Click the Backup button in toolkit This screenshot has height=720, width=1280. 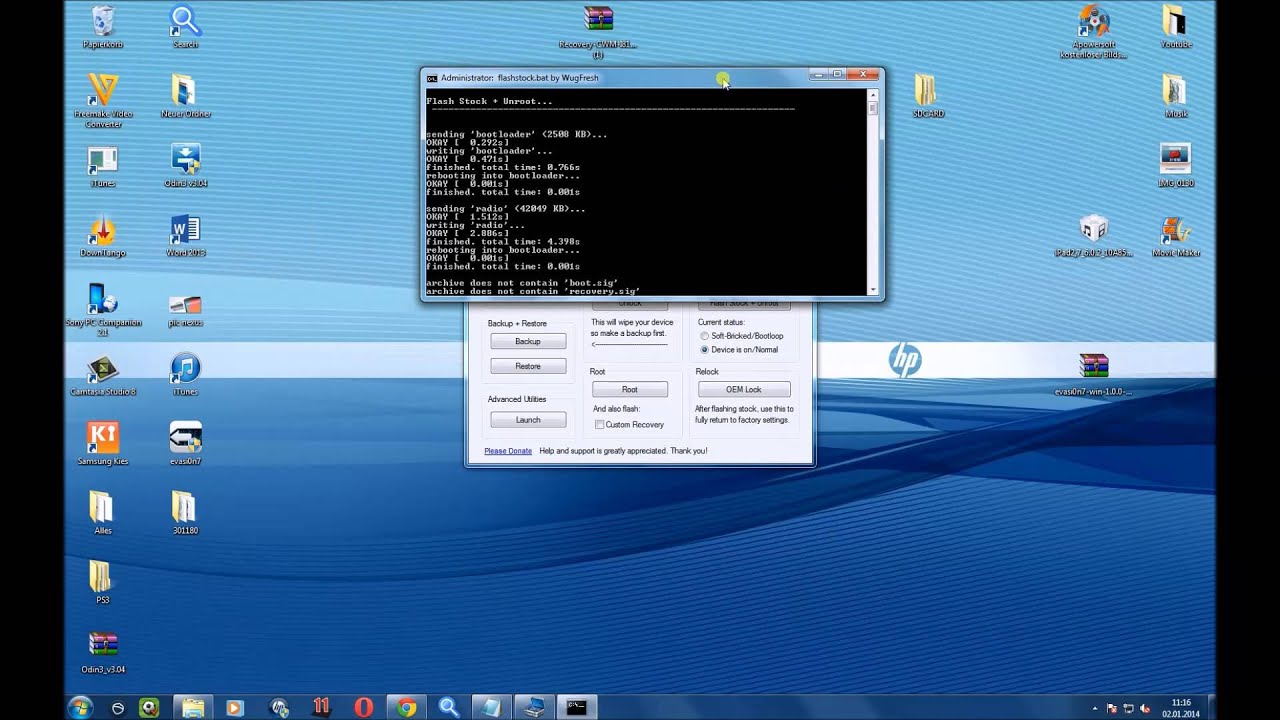(x=528, y=342)
